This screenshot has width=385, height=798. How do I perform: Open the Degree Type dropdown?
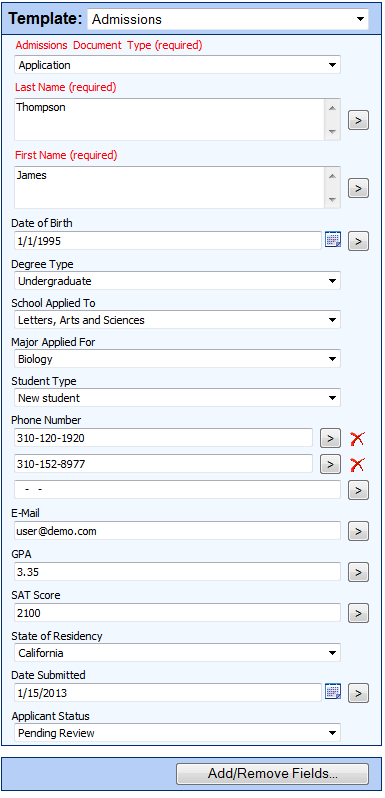point(177,281)
